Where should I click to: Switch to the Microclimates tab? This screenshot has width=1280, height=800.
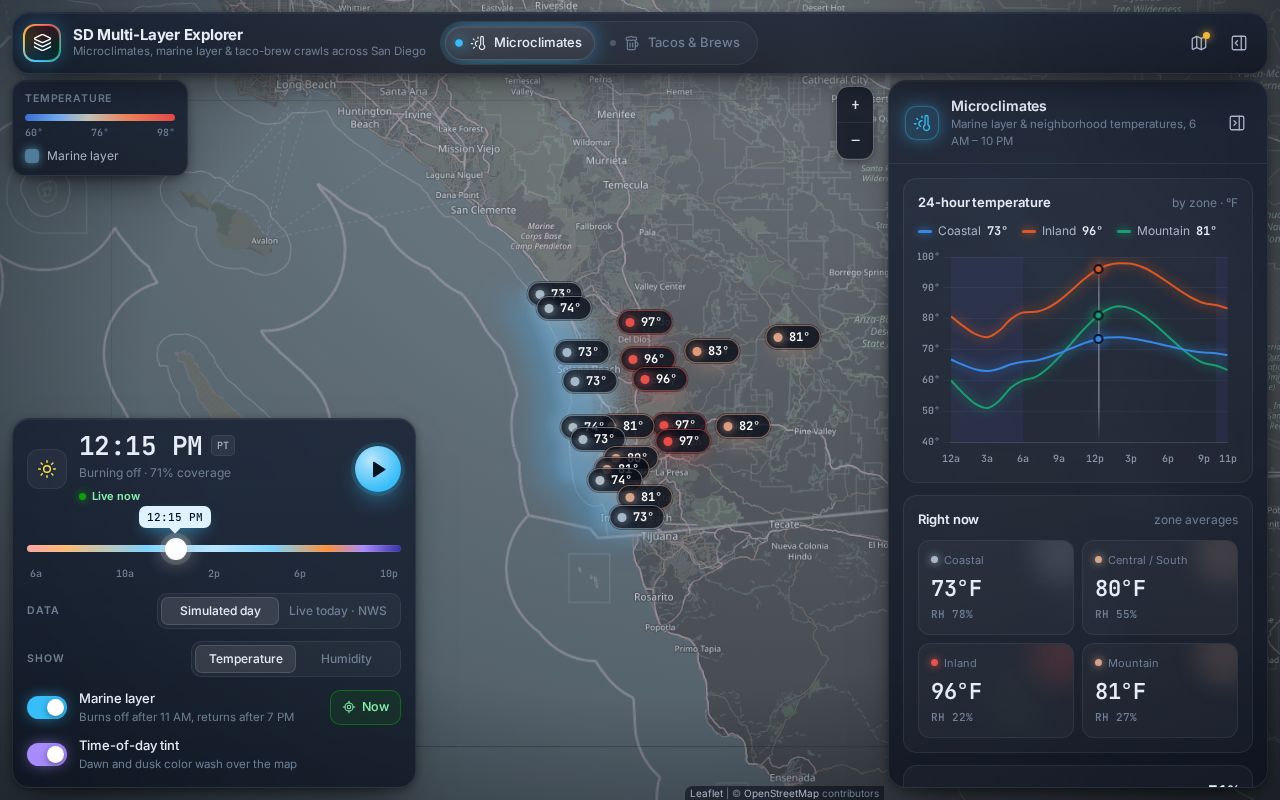519,43
